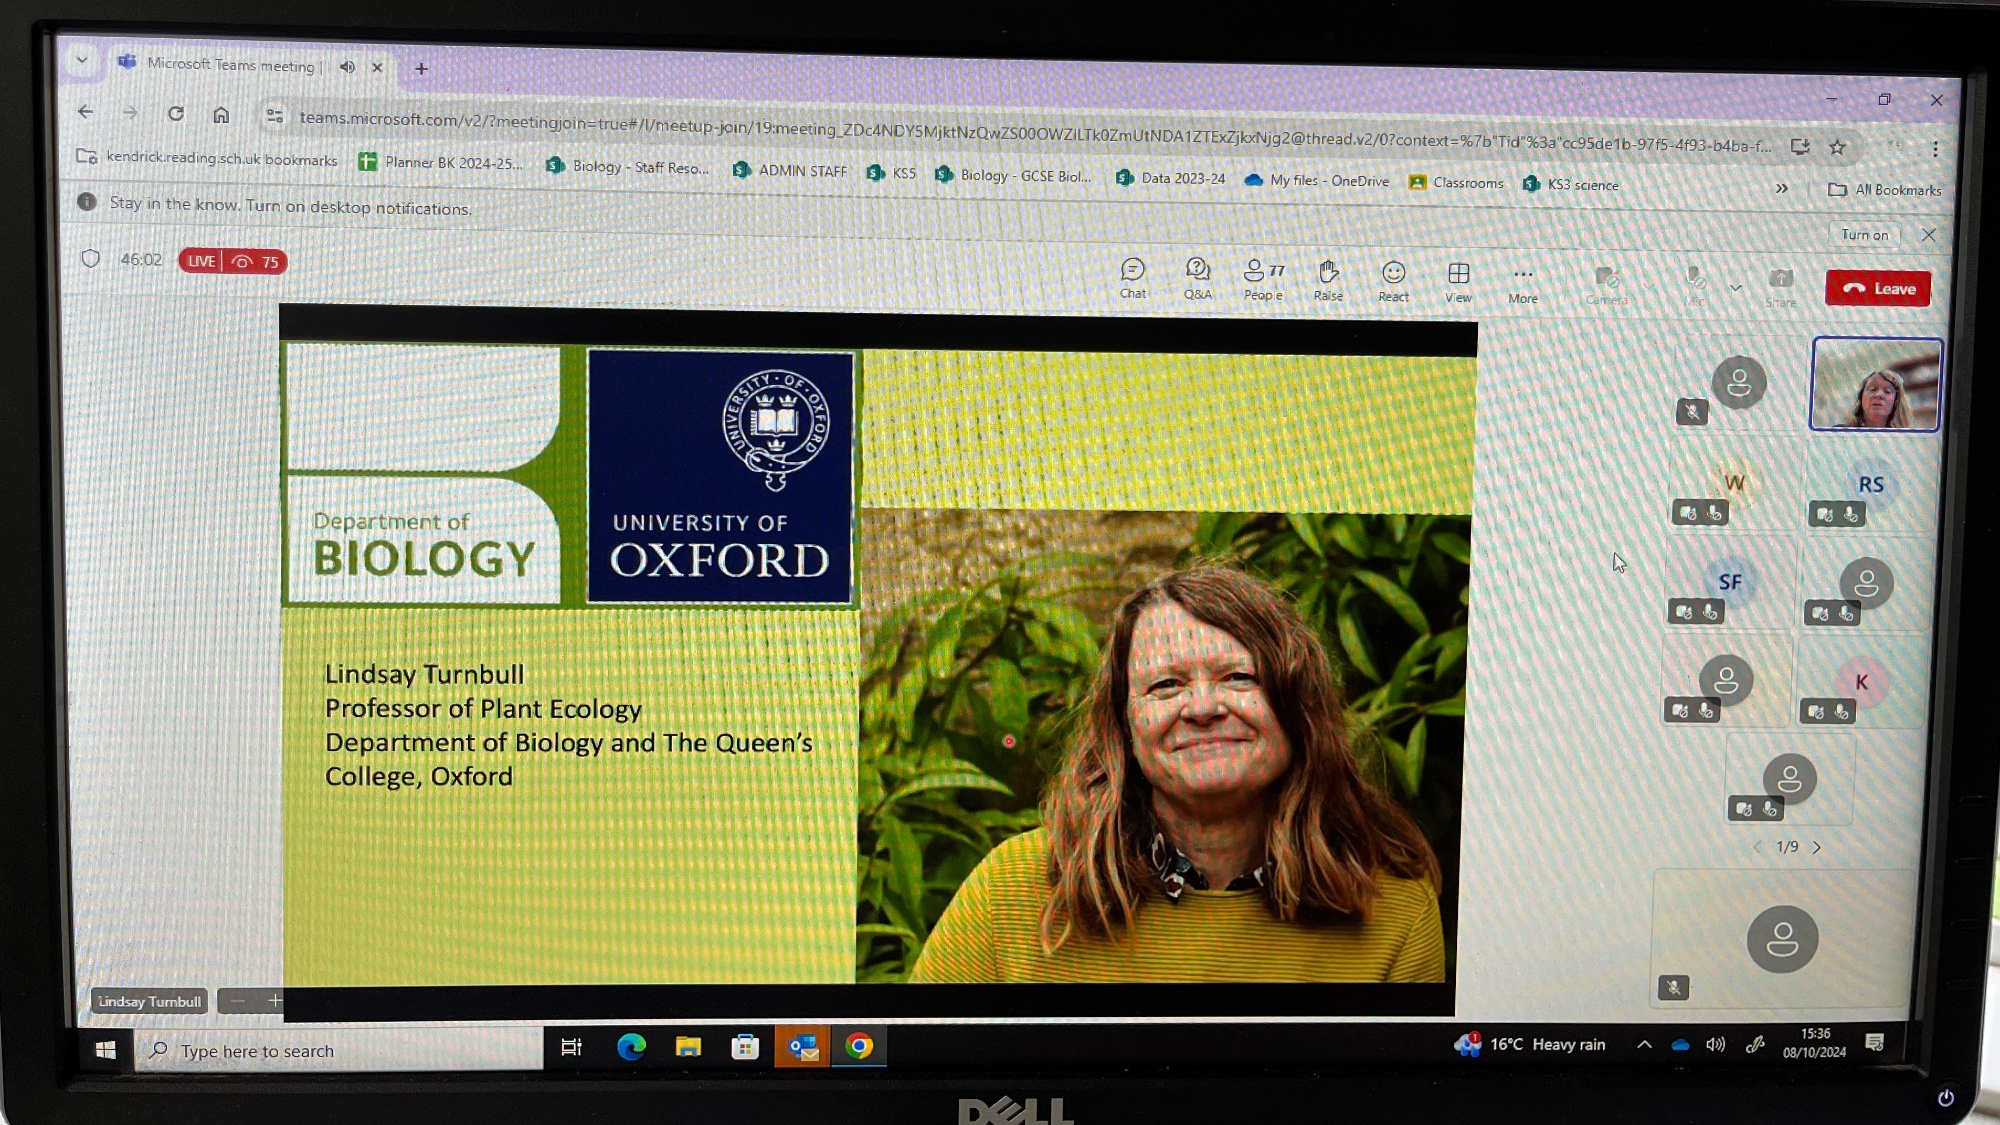Image resolution: width=2000 pixels, height=1125 pixels.
Task: Show the People list
Action: pos(1264,280)
